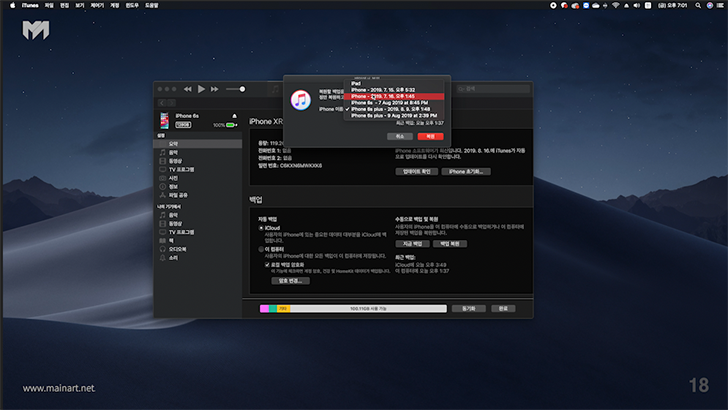Screen dimensions: 728x410
Task: Open 사진 in the settings sidebar
Action: 198,178
